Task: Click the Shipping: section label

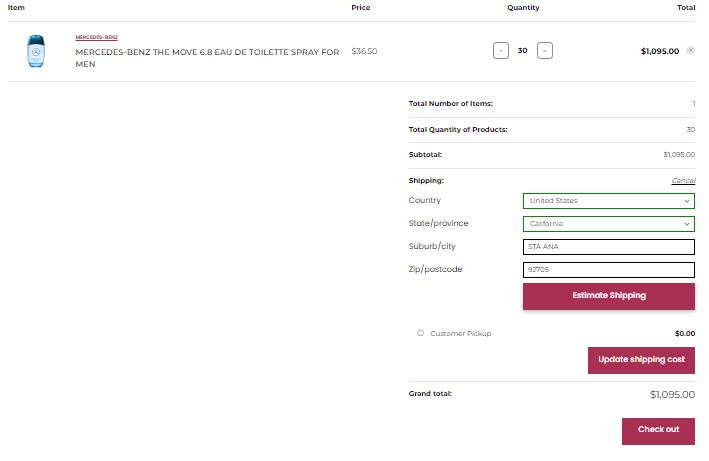Action: tap(426, 181)
